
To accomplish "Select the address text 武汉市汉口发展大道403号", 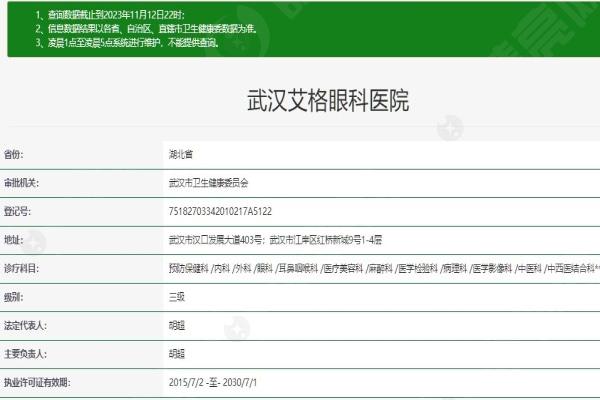I will 215,240.
